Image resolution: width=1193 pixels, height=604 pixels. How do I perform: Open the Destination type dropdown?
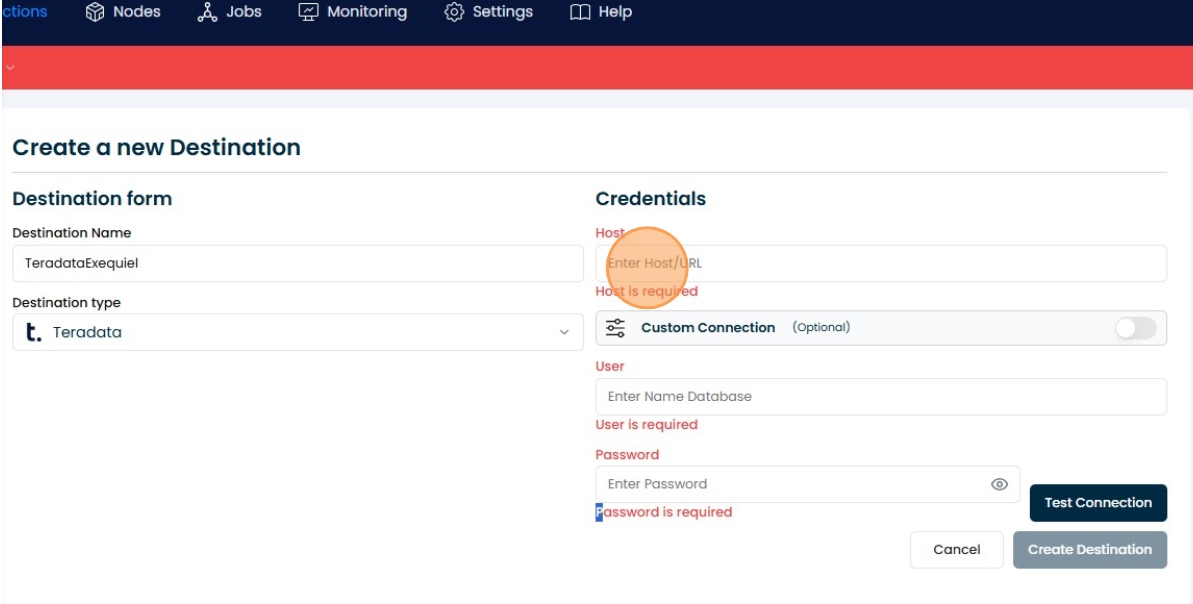coord(297,332)
